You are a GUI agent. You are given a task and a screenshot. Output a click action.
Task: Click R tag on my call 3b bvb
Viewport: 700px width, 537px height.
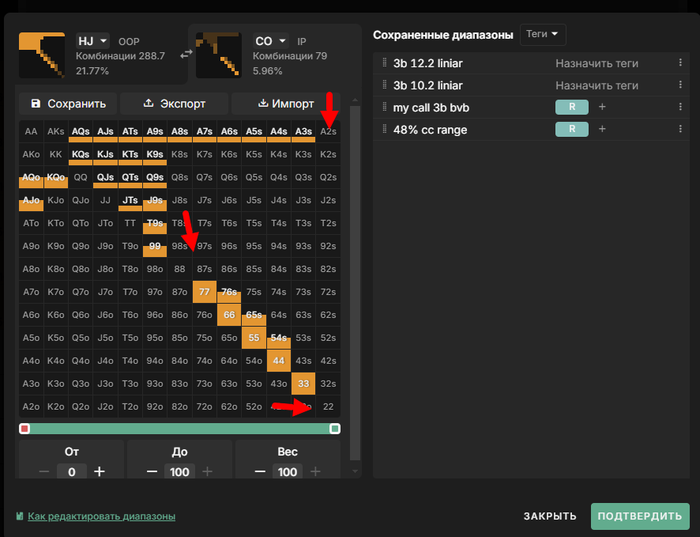click(572, 107)
